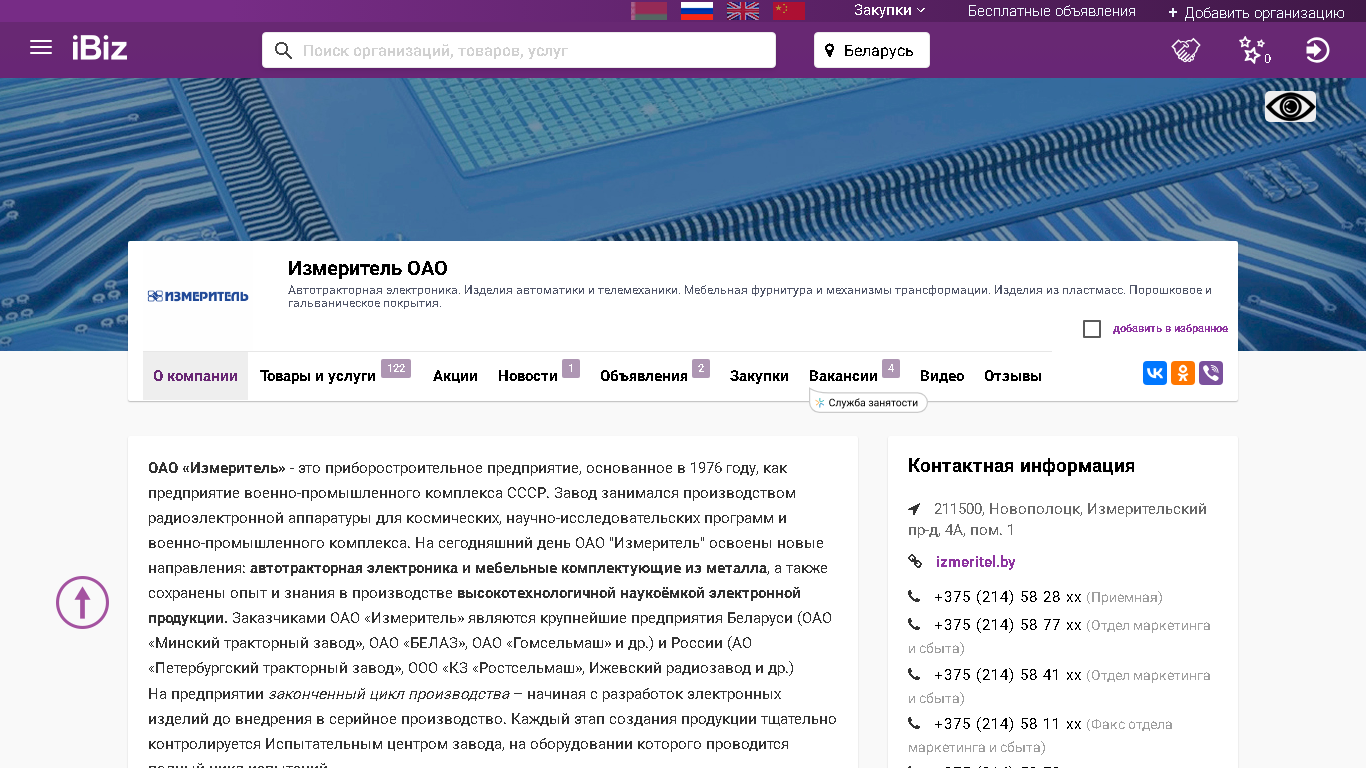This screenshot has height=768, width=1366.
Task: Click the scroll-to-top arrow button
Action: click(82, 602)
